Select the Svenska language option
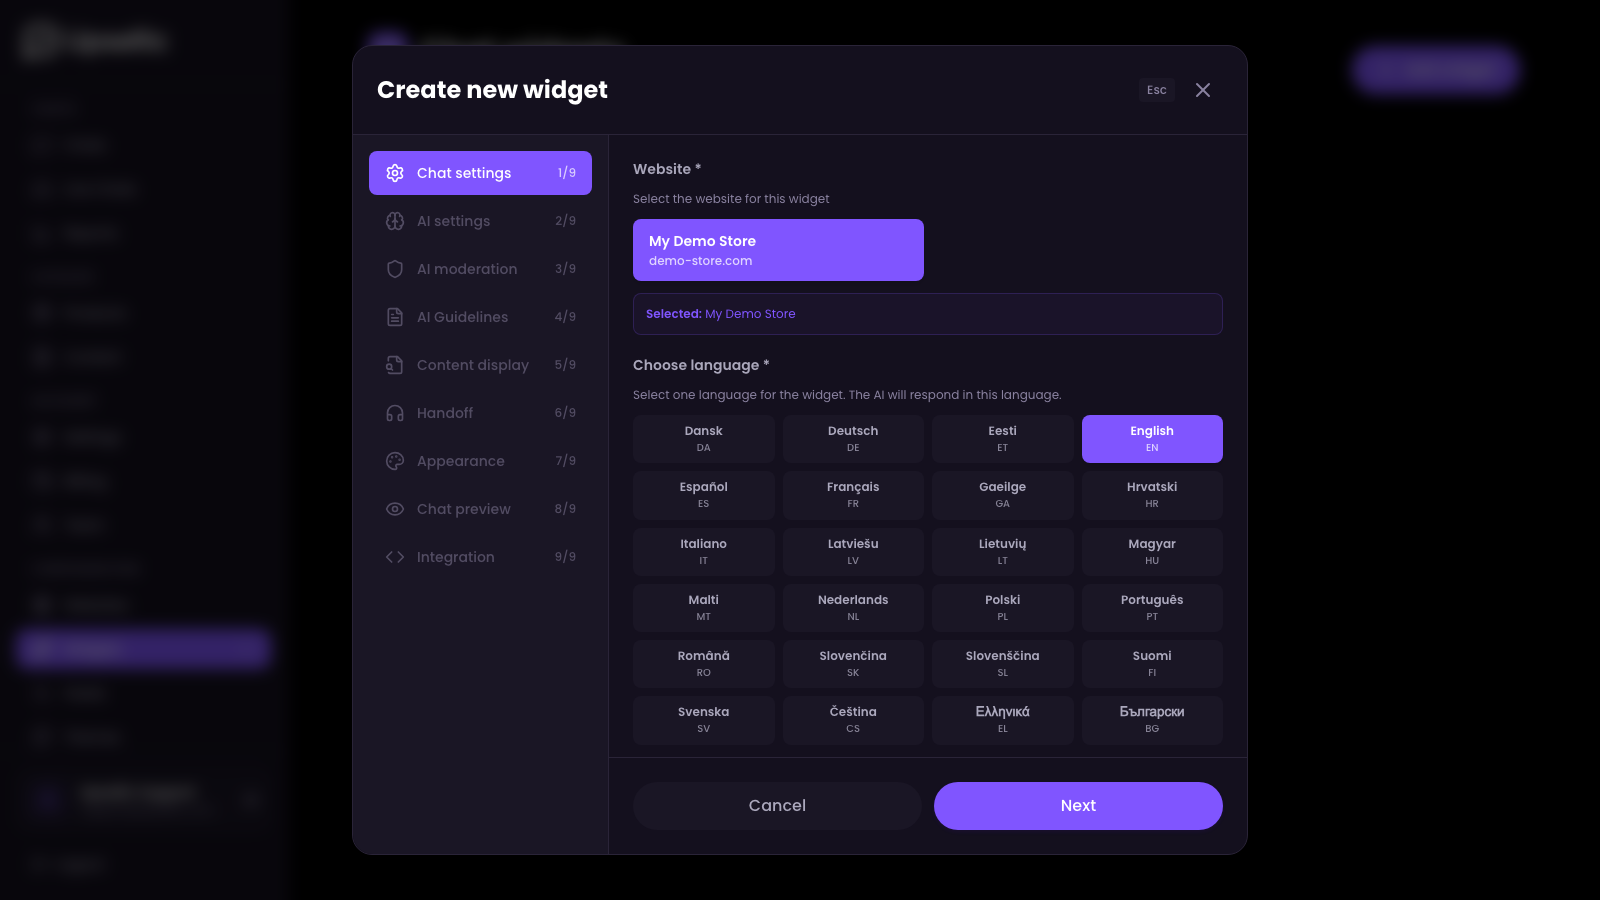The height and width of the screenshot is (900, 1600). (704, 719)
